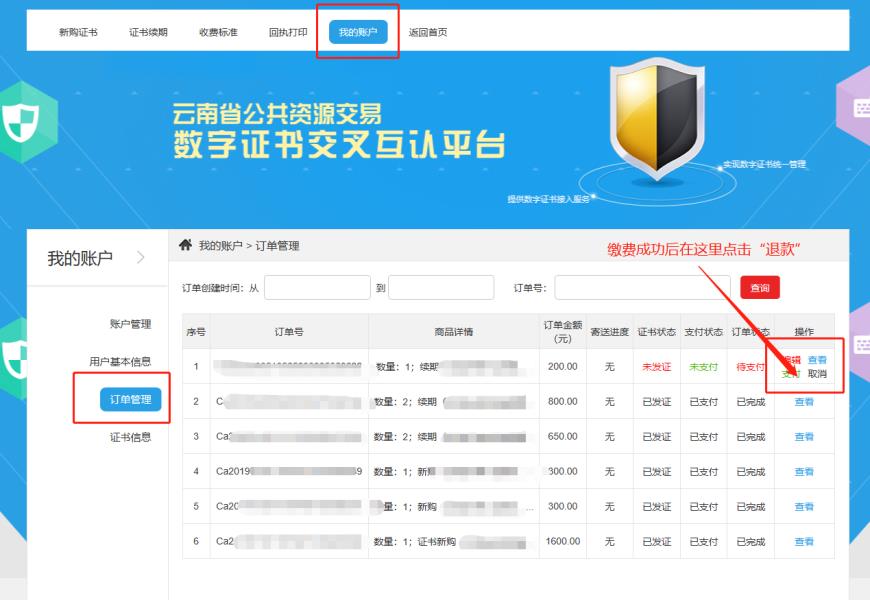The height and width of the screenshot is (600, 870).
Task: Click 编辑 on the pending order
Action: (793, 359)
